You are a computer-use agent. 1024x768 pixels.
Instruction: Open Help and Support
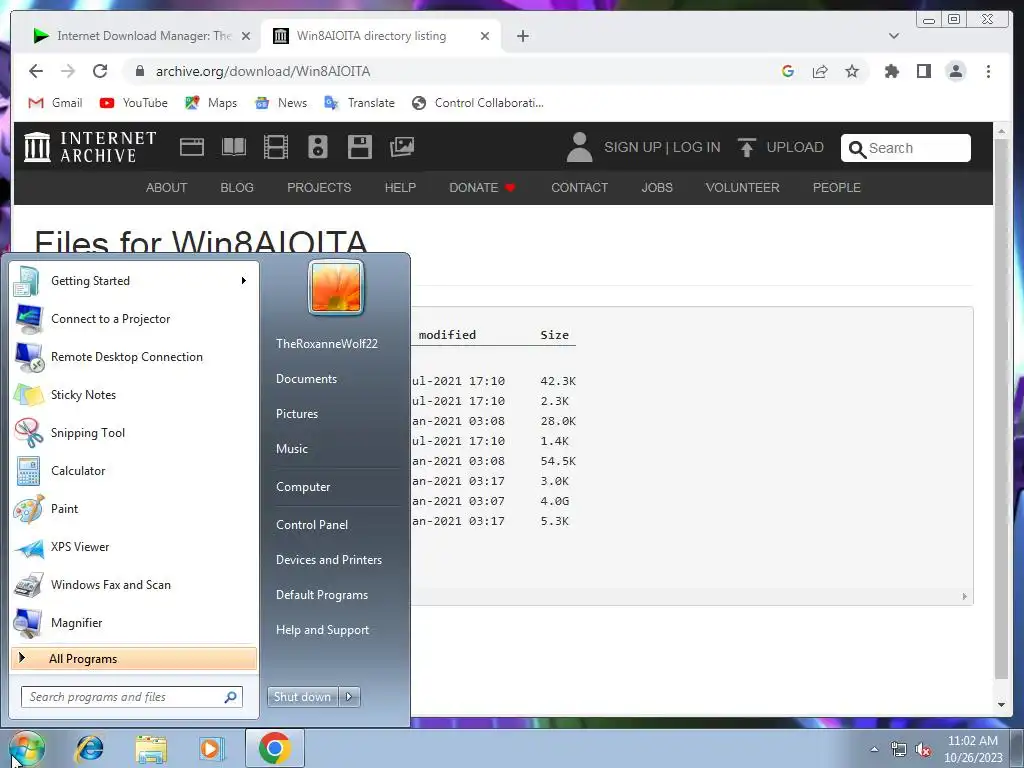point(322,630)
